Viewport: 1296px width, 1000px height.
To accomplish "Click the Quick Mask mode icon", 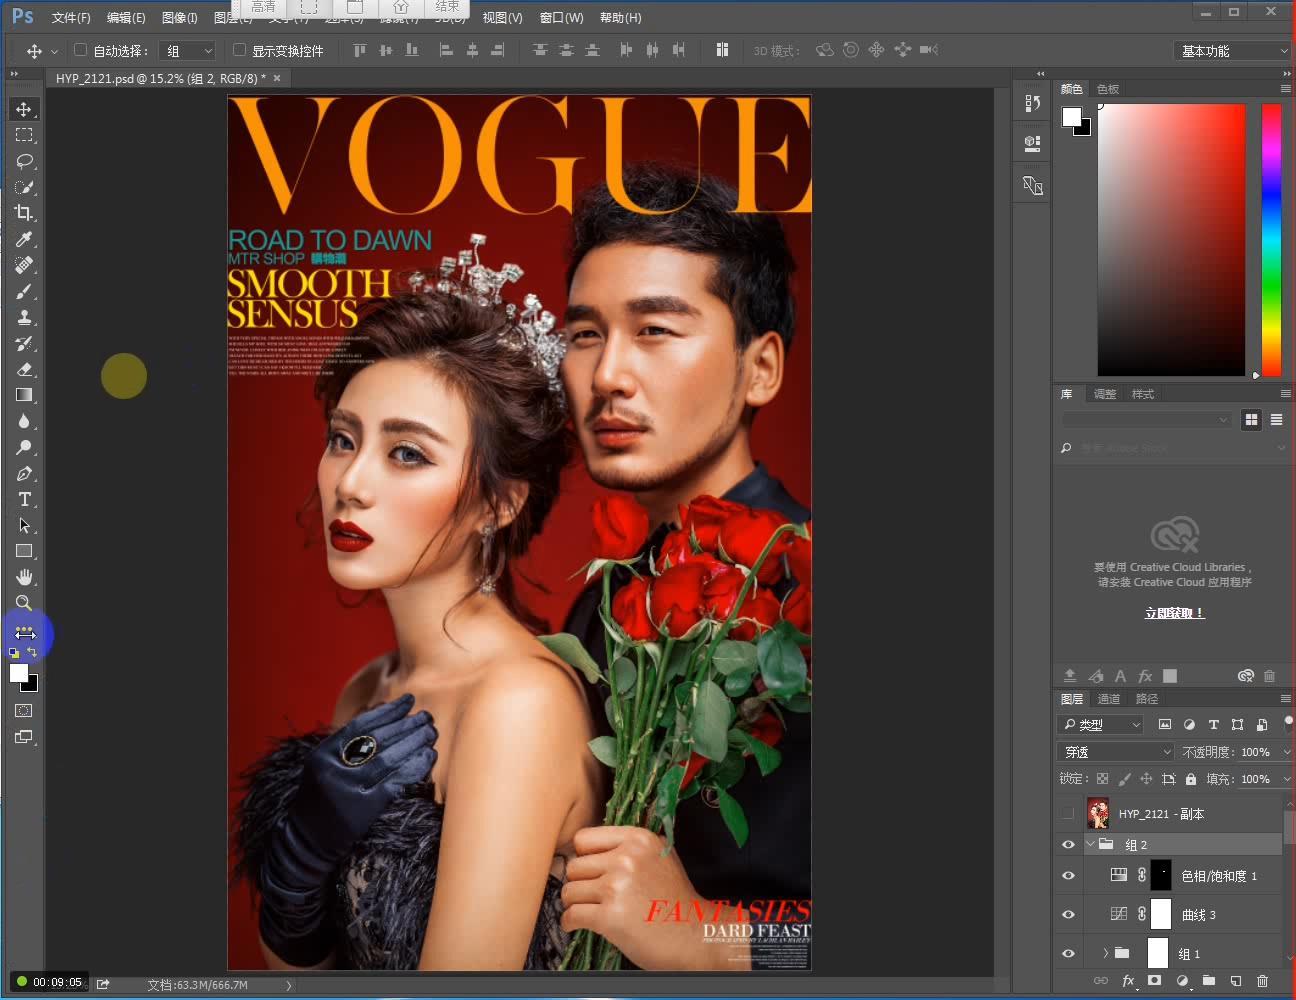I will 24,711.
